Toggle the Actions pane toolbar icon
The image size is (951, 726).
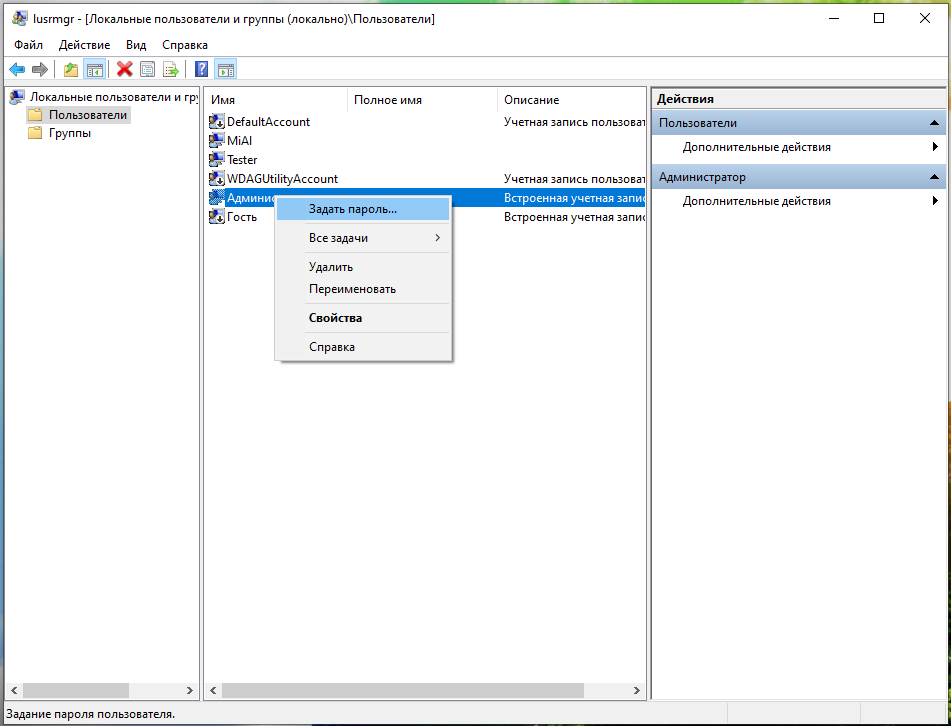(226, 69)
